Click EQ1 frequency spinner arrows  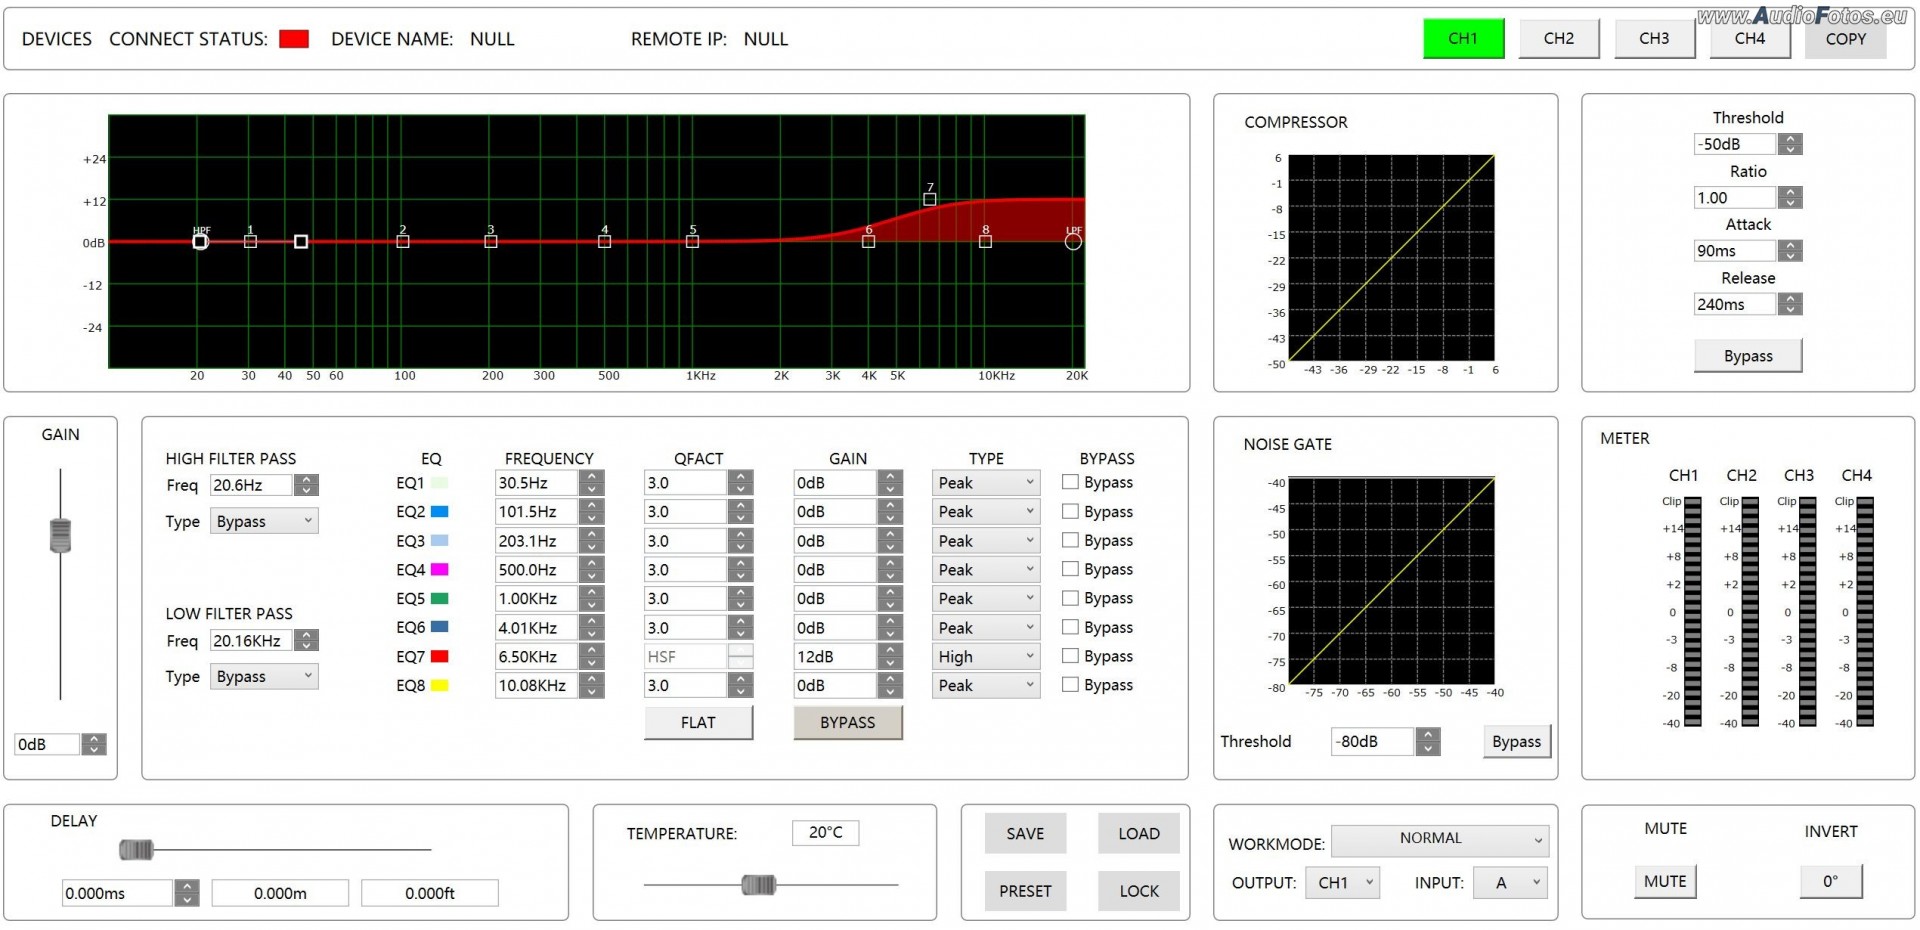tap(592, 483)
